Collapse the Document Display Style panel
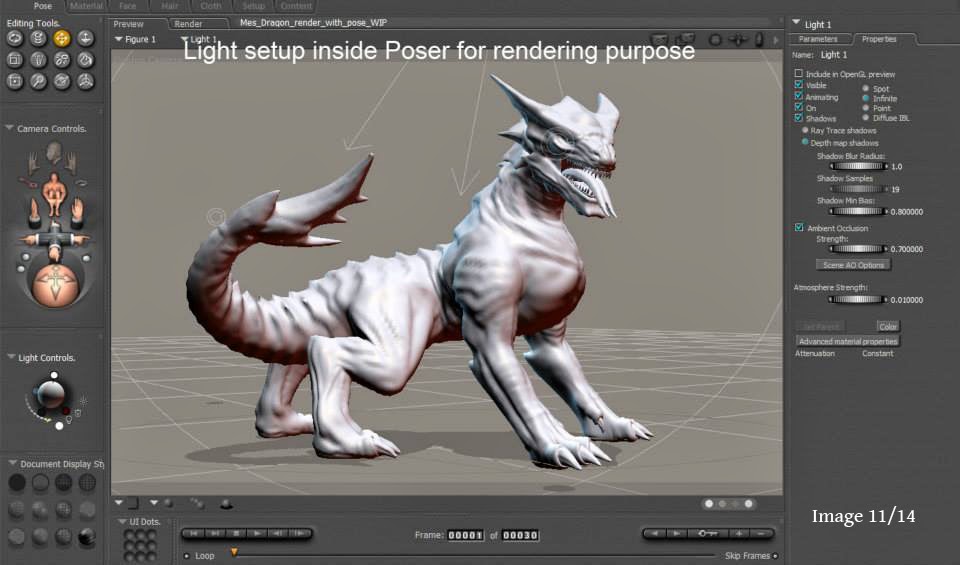960x565 pixels. pyautogui.click(x=12, y=463)
